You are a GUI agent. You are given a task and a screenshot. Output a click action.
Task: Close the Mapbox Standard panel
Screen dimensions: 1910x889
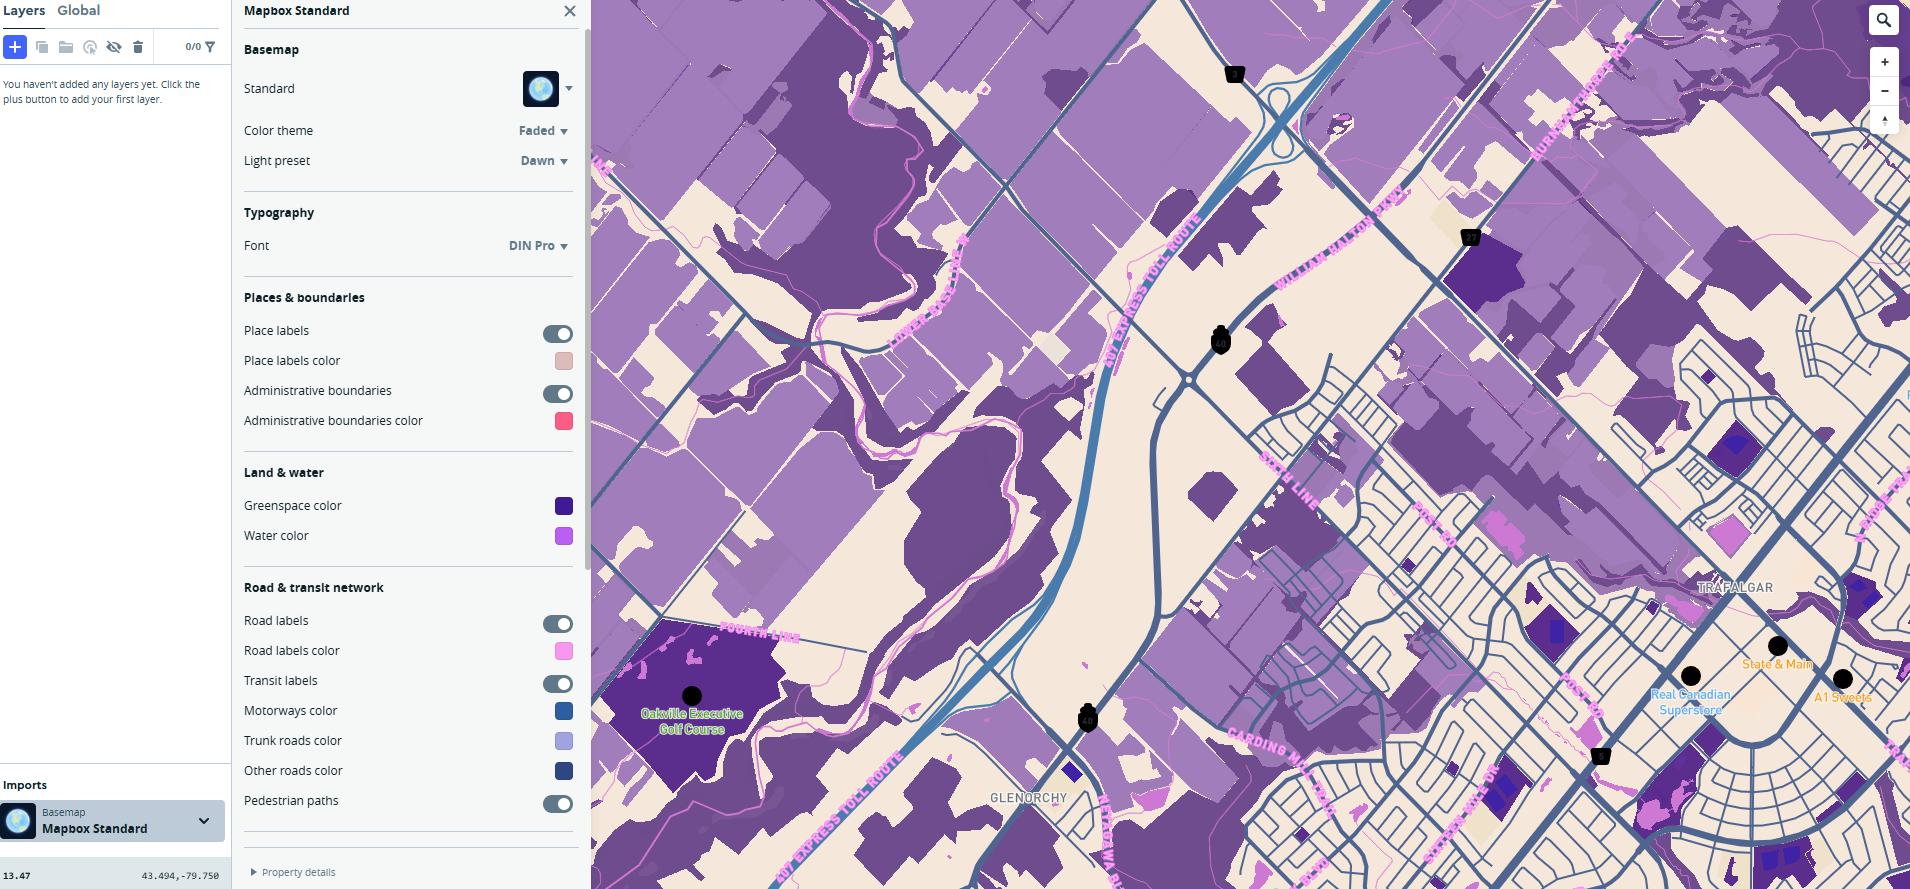pos(570,11)
